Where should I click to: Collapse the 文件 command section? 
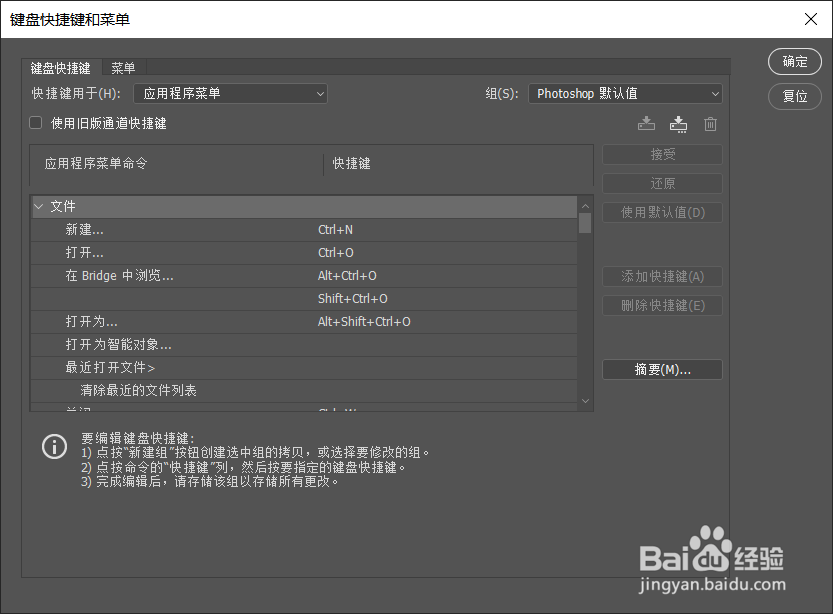click(x=40, y=206)
